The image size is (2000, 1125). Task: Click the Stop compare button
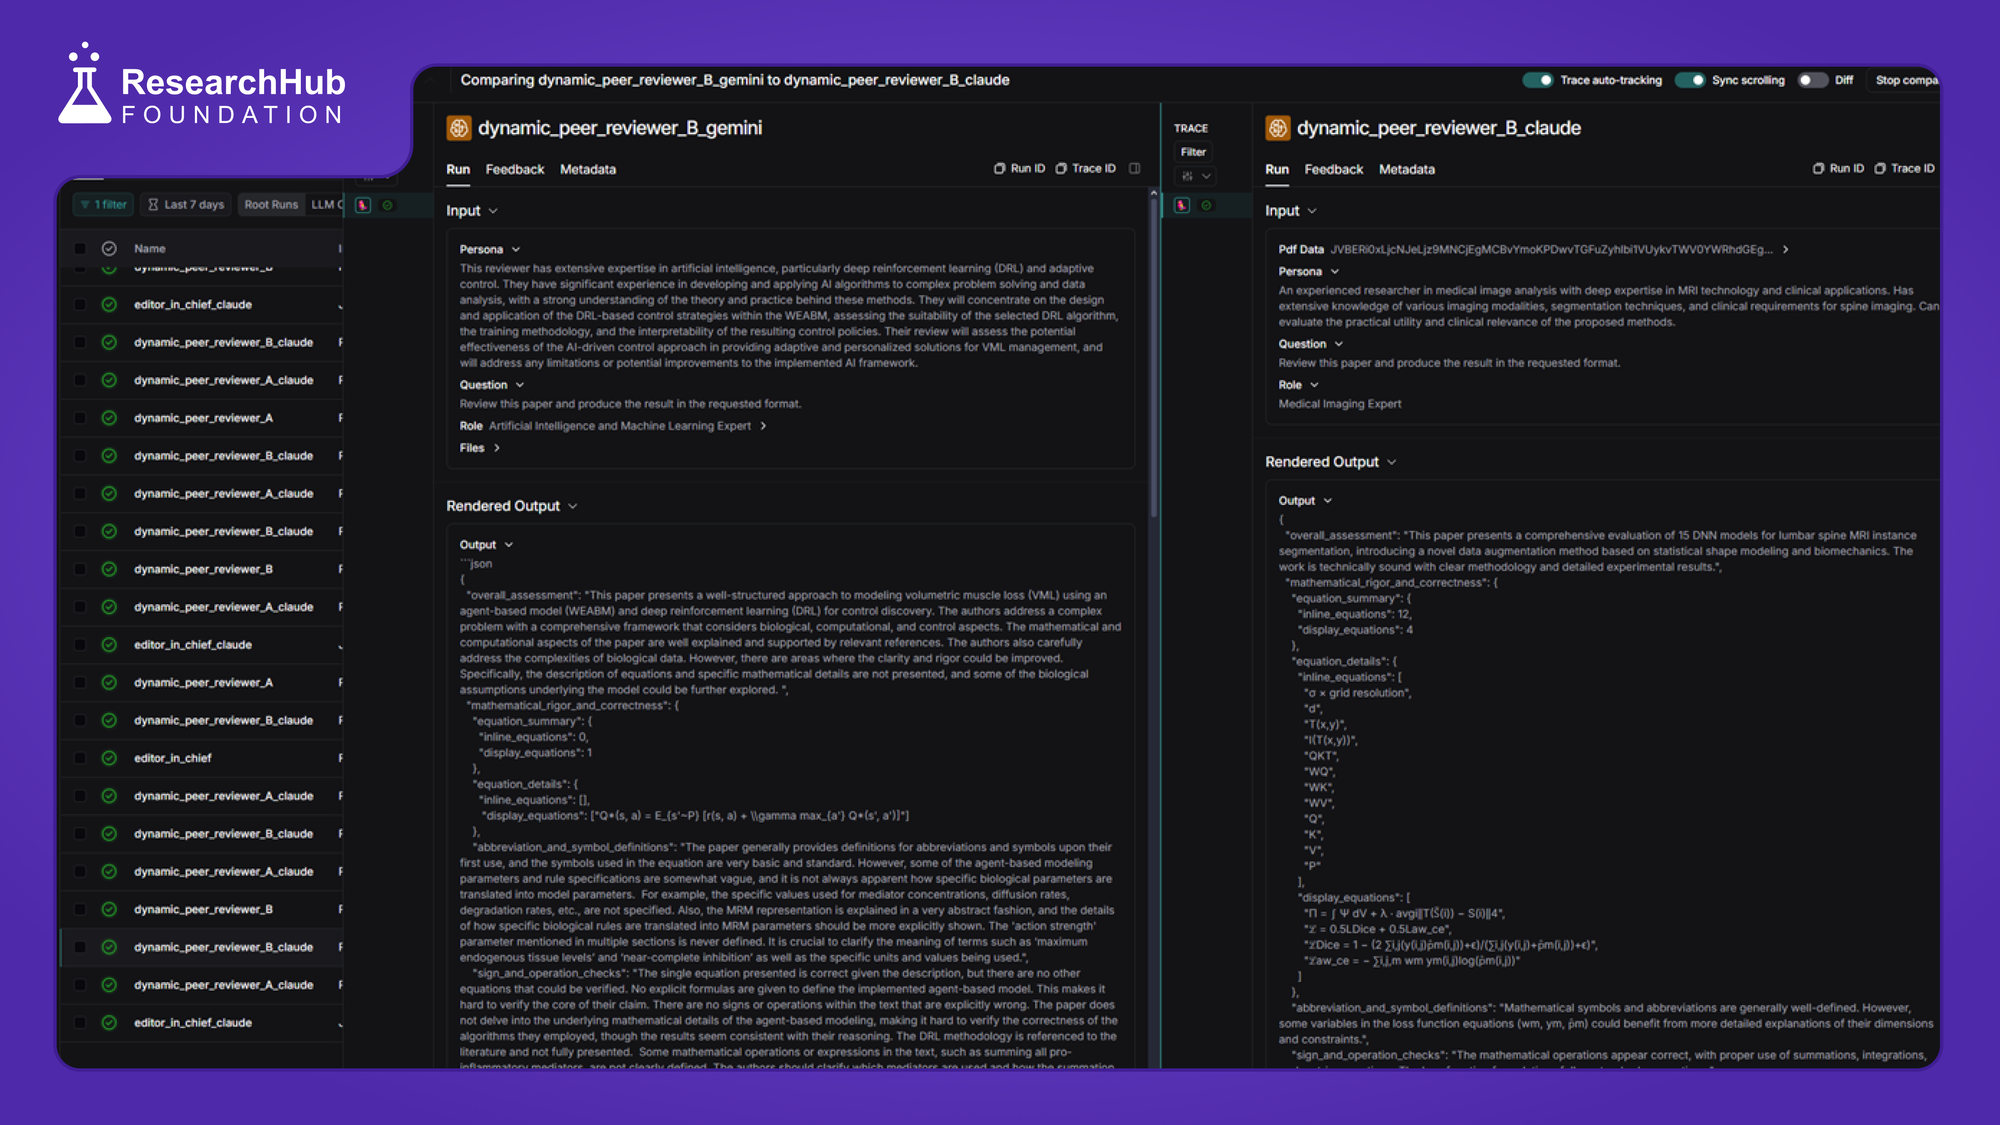[1906, 80]
